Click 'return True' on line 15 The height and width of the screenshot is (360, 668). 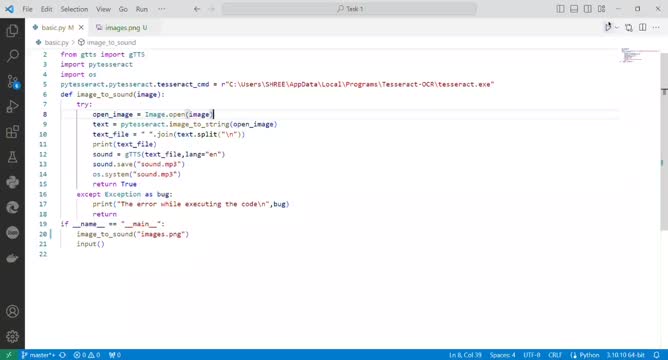114,184
